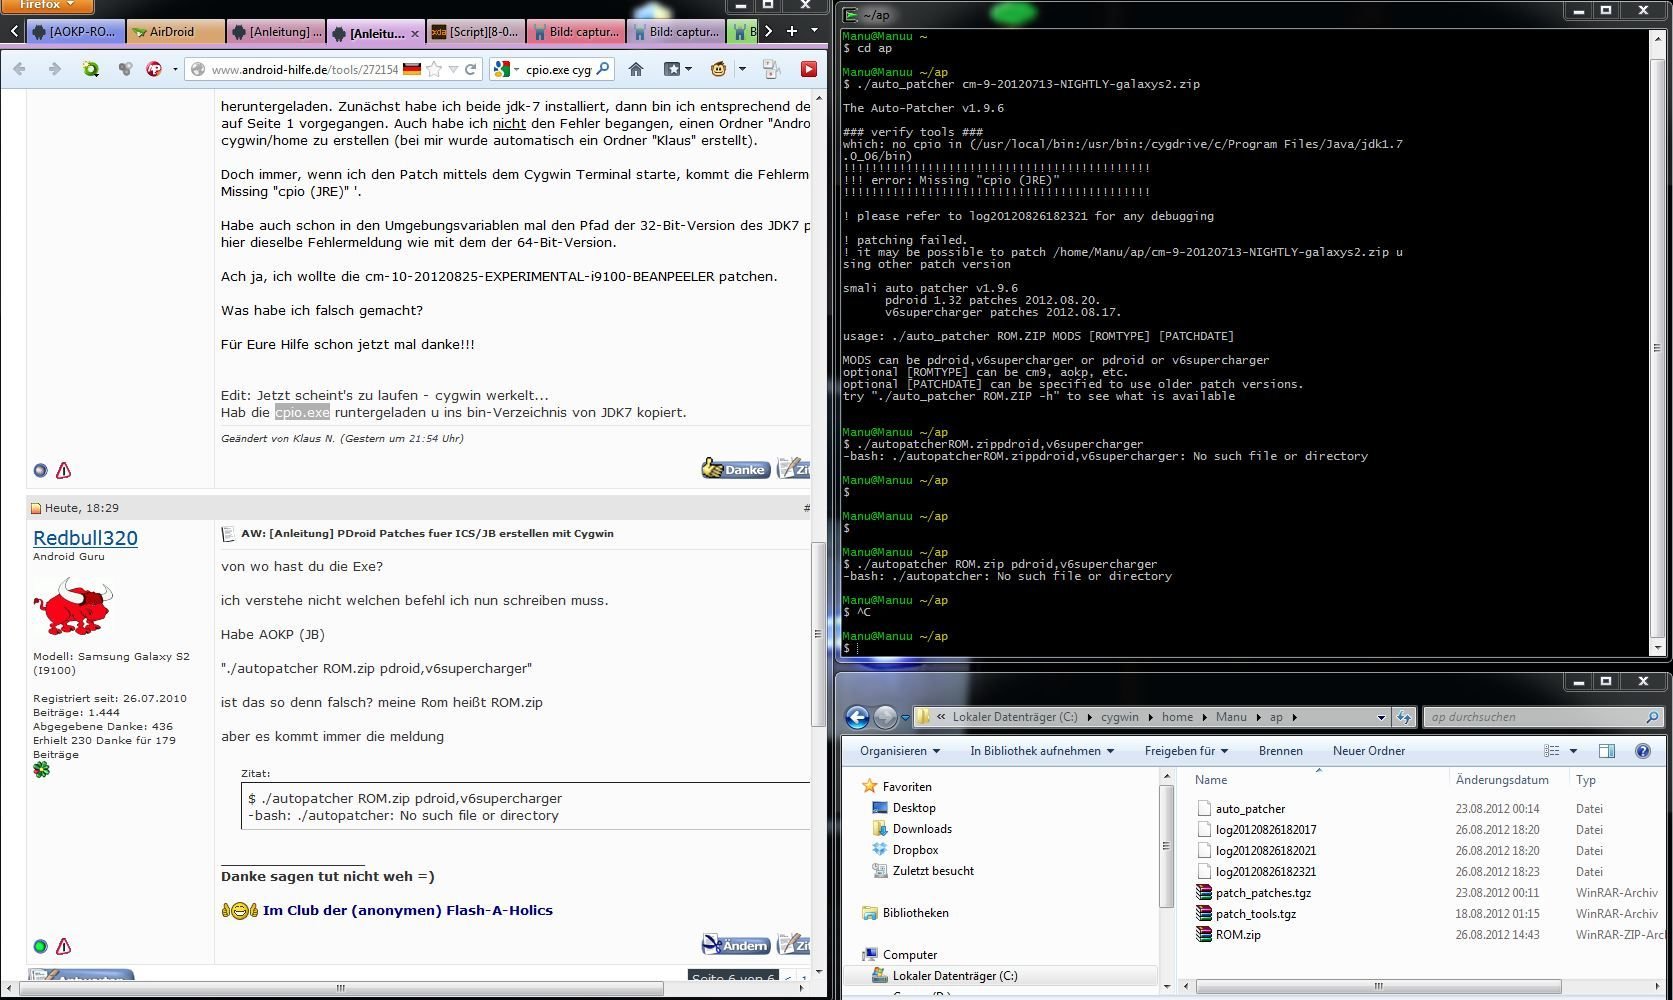Open the Adblock Plus dropdown arrow
Screen dimensions: 1673x1000
(175, 69)
